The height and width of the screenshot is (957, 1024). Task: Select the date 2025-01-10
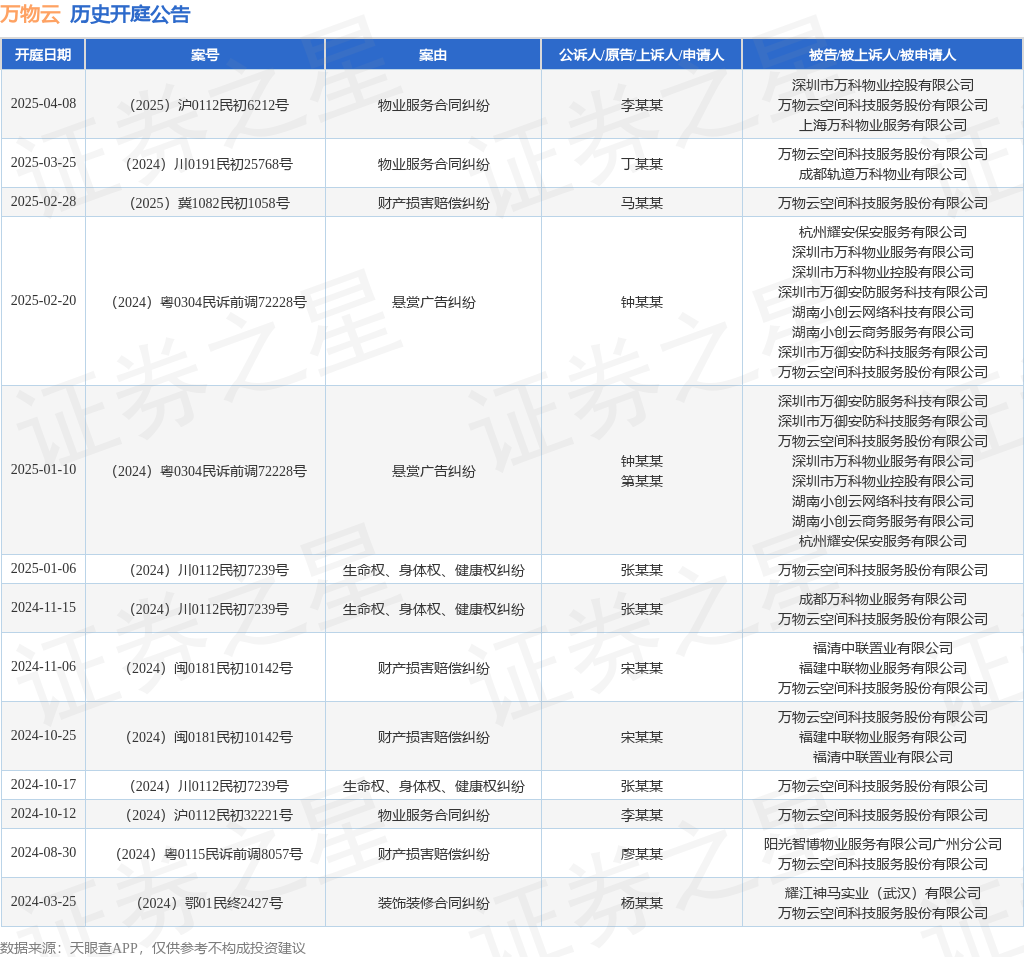tap(43, 470)
